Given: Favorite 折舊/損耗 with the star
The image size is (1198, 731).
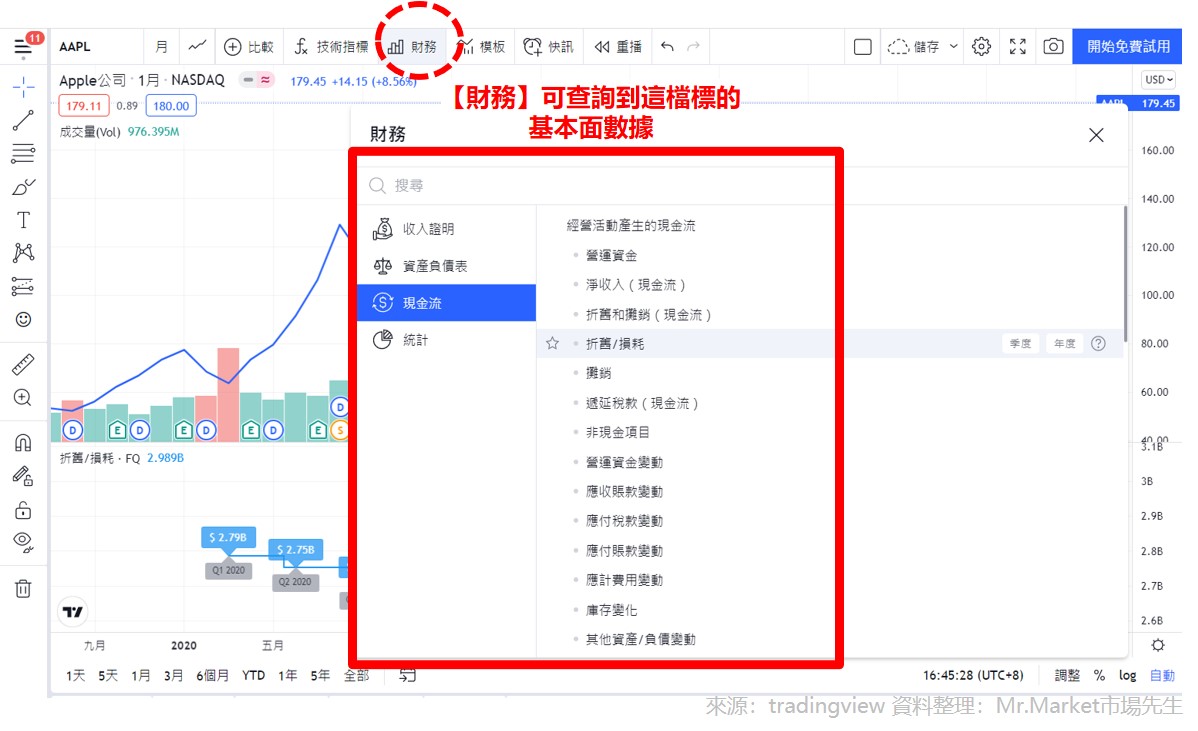Looking at the screenshot, I should (552, 344).
